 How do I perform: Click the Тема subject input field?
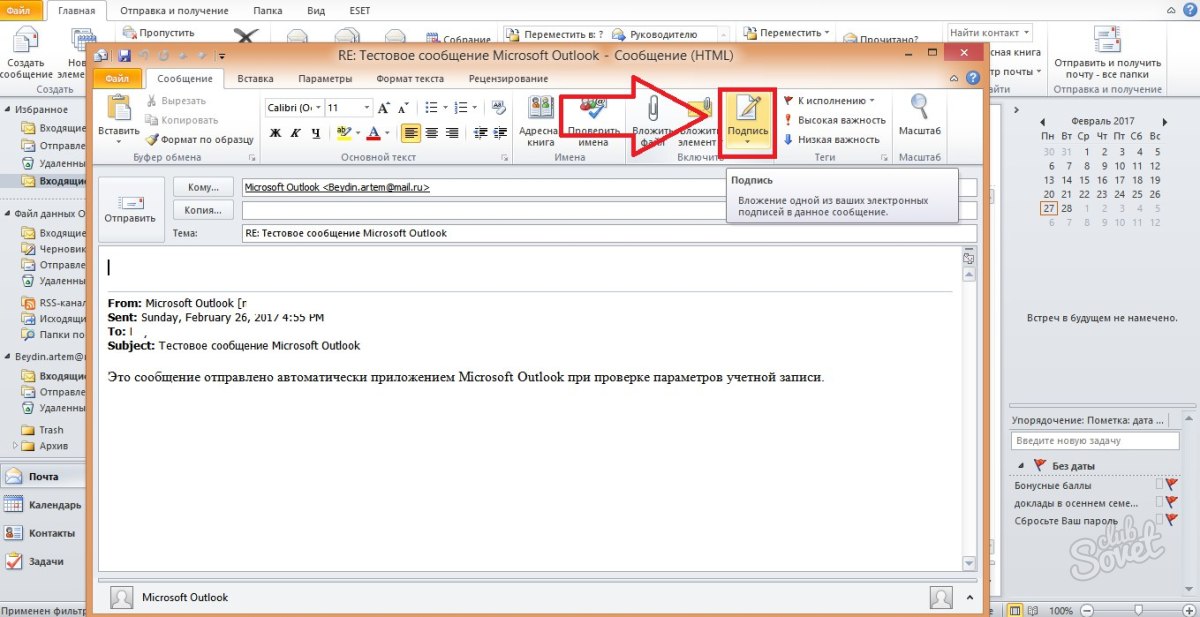point(609,233)
